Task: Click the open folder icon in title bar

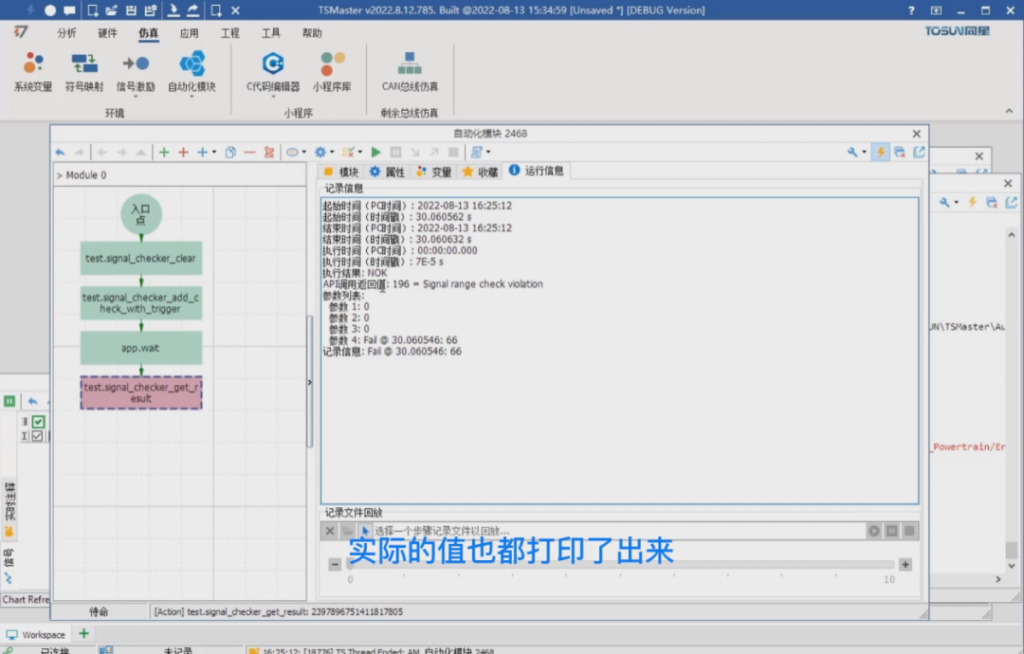Action: (112, 10)
